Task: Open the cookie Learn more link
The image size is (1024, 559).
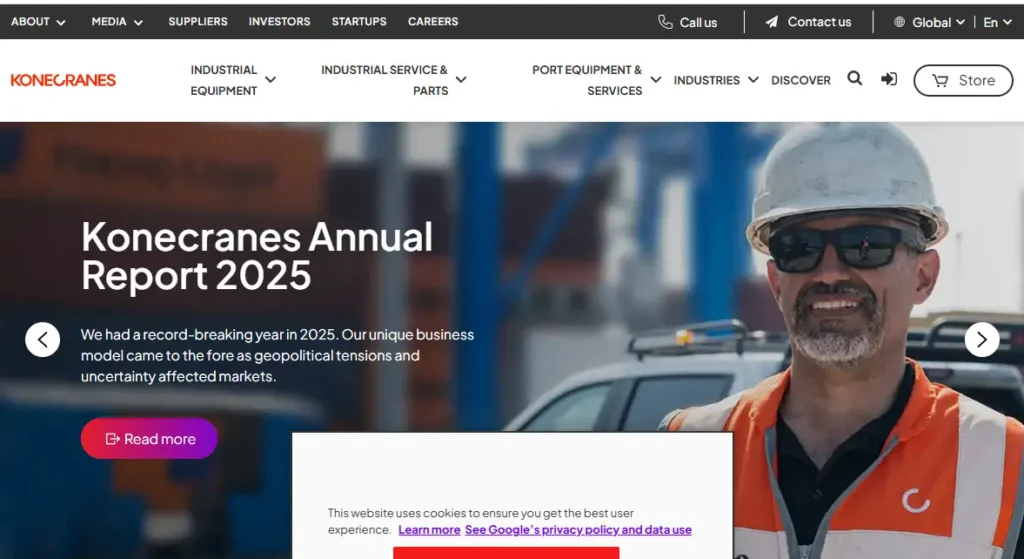Action: (429, 530)
